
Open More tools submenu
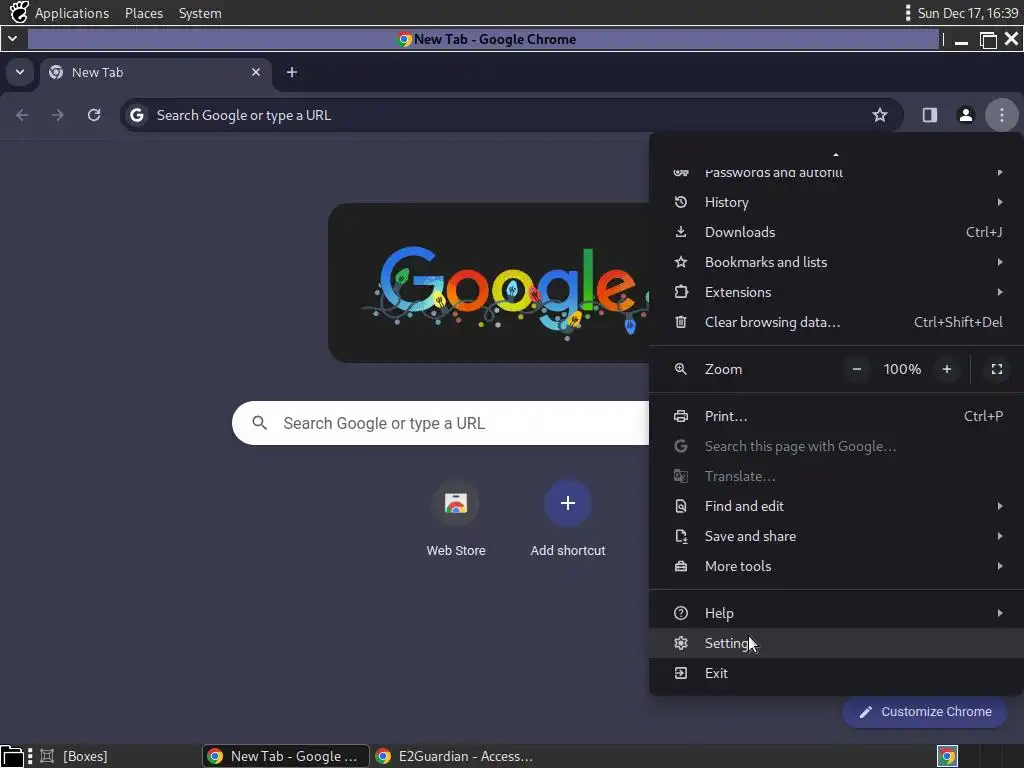[836, 566]
